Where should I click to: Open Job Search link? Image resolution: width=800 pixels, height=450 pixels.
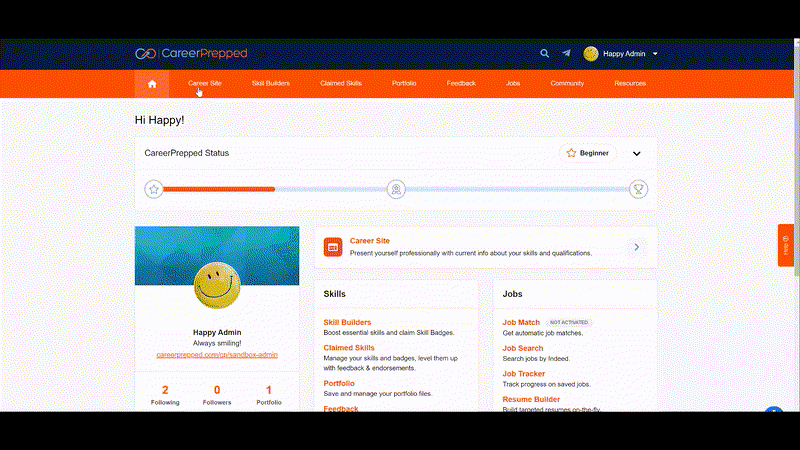(523, 348)
